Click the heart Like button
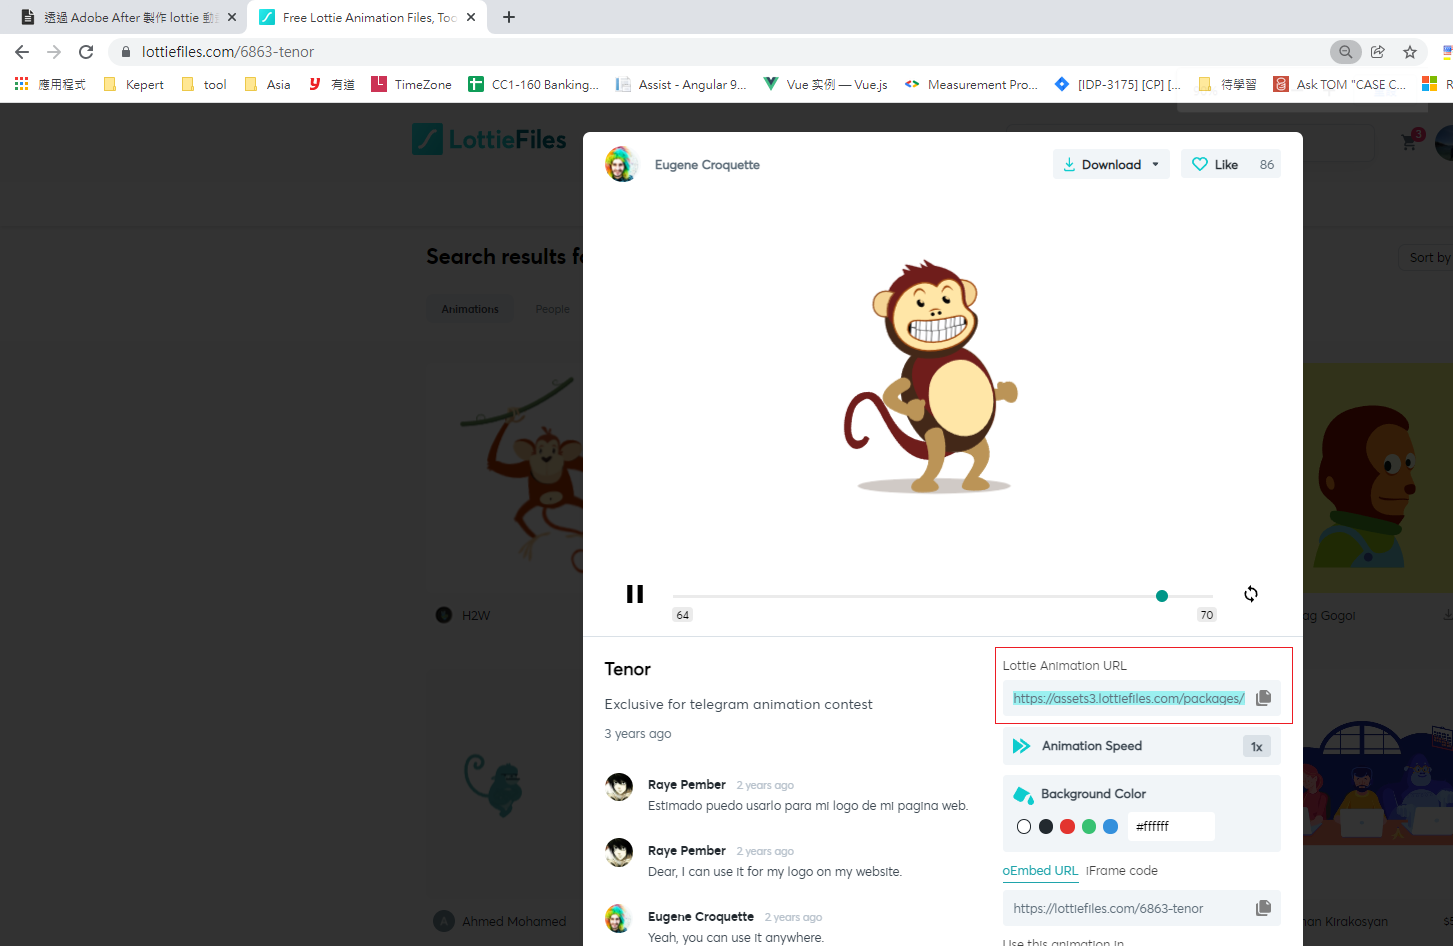This screenshot has height=946, width=1453. [x=1216, y=165]
